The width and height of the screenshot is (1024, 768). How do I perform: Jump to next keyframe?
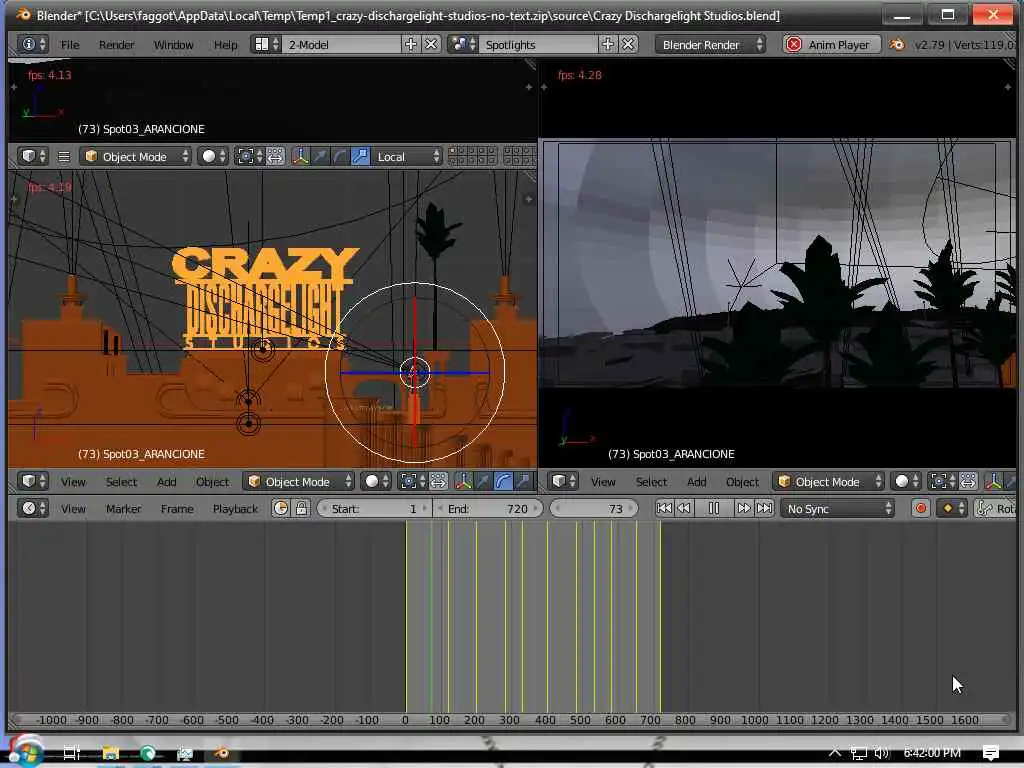pyautogui.click(x=743, y=508)
